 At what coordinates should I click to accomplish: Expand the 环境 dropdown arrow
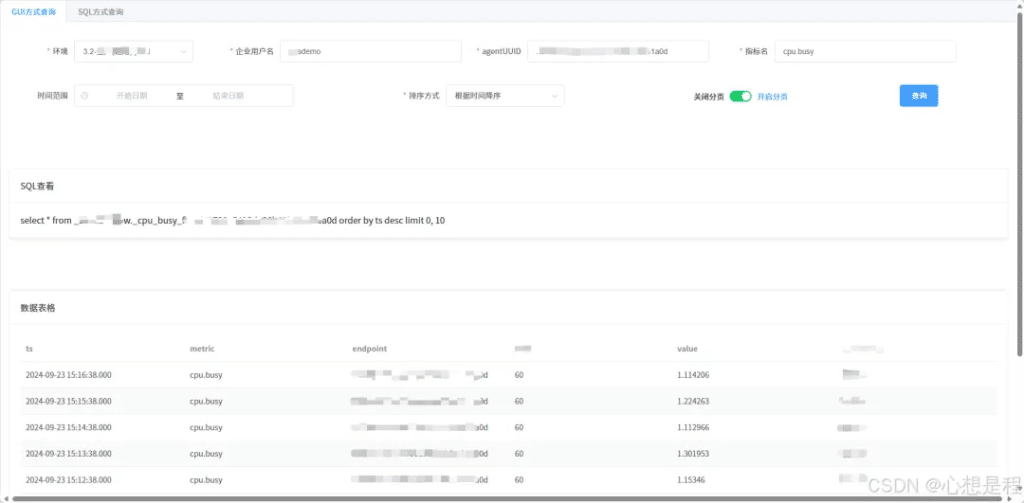tap(183, 51)
